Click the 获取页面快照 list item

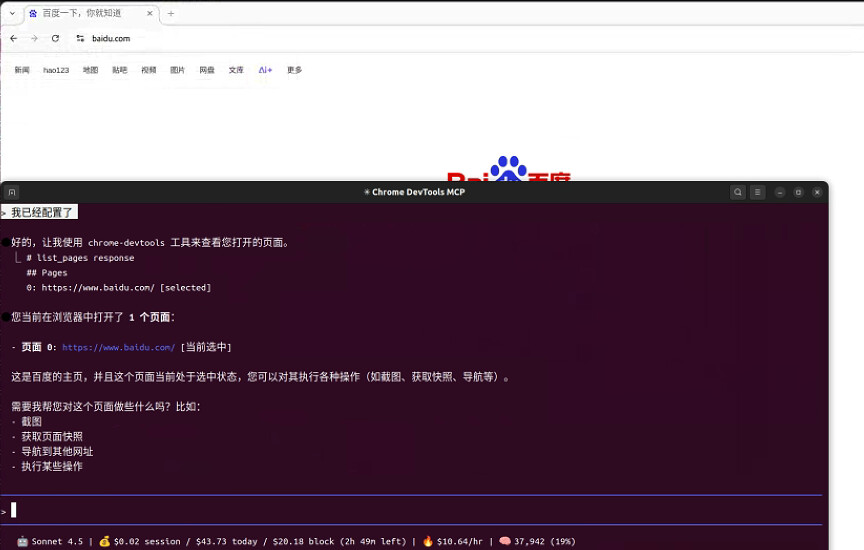(52, 436)
